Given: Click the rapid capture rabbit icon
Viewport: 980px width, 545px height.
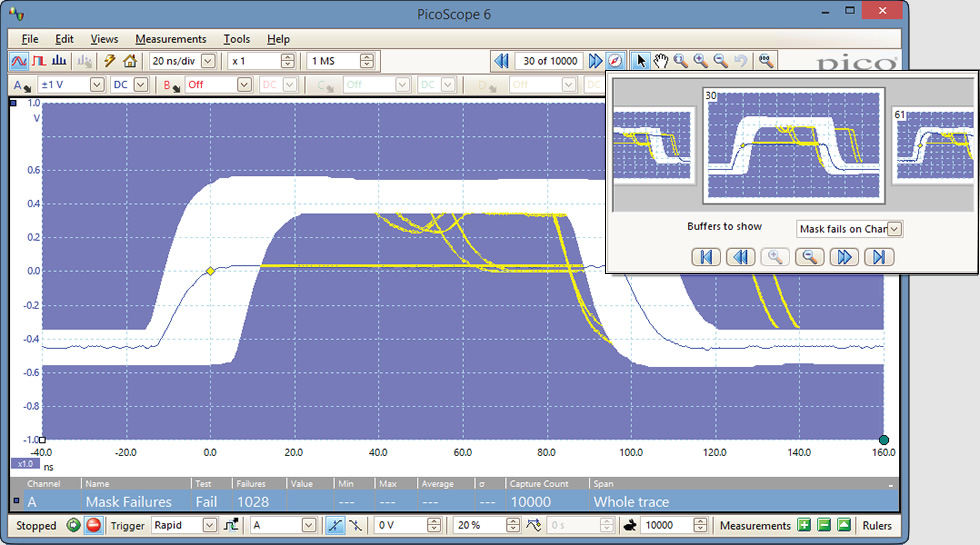Looking at the screenshot, I should click(630, 525).
